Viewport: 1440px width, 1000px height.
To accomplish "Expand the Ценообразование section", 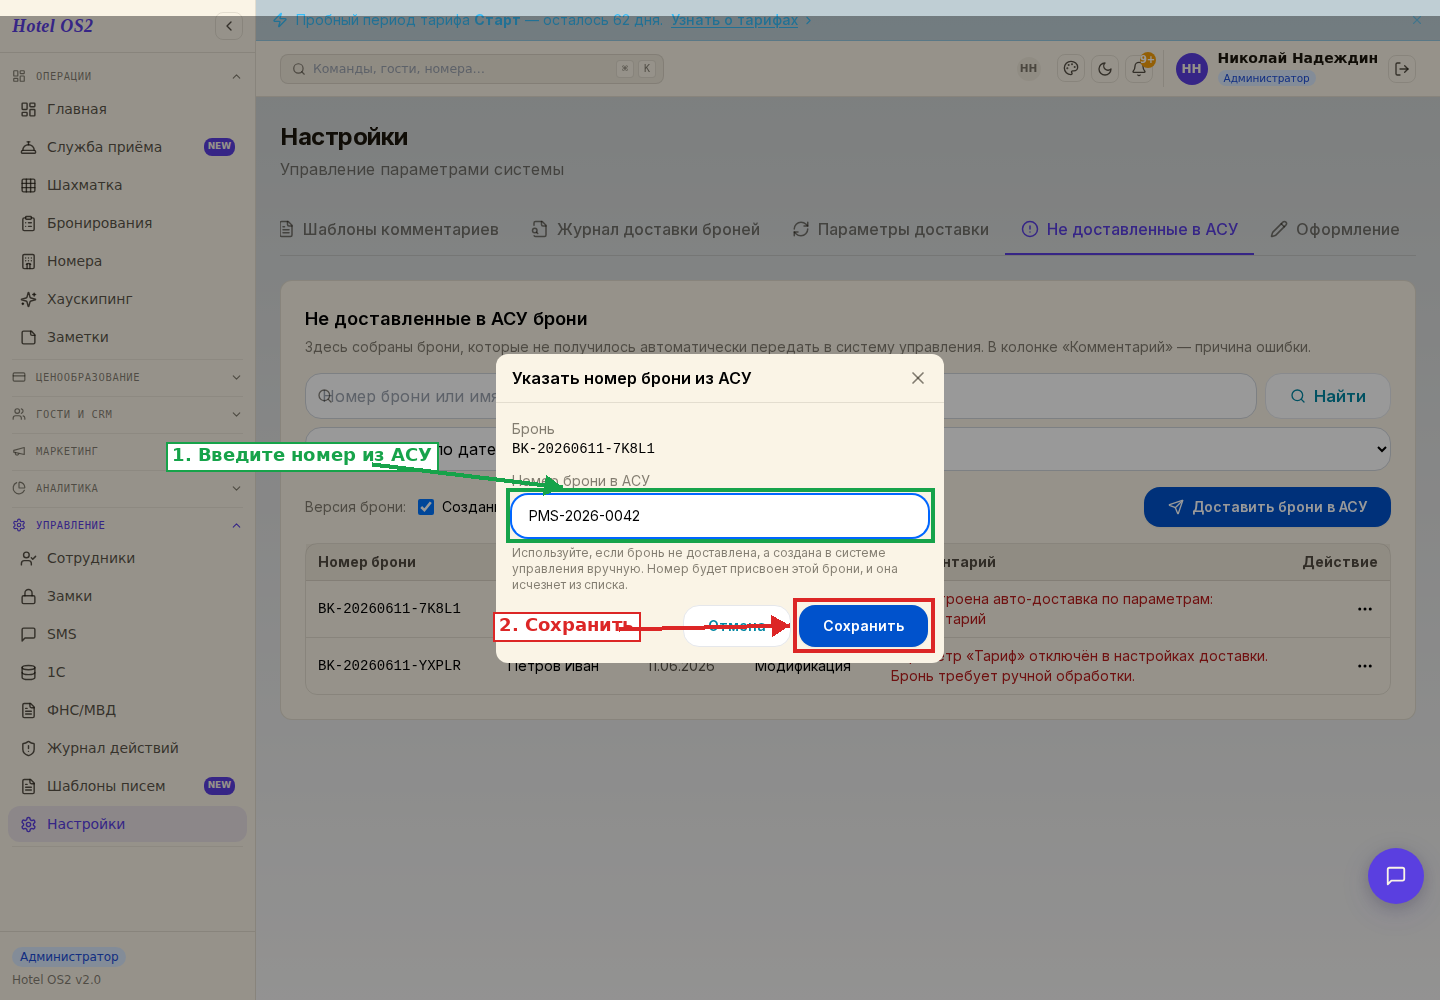I will (x=127, y=377).
